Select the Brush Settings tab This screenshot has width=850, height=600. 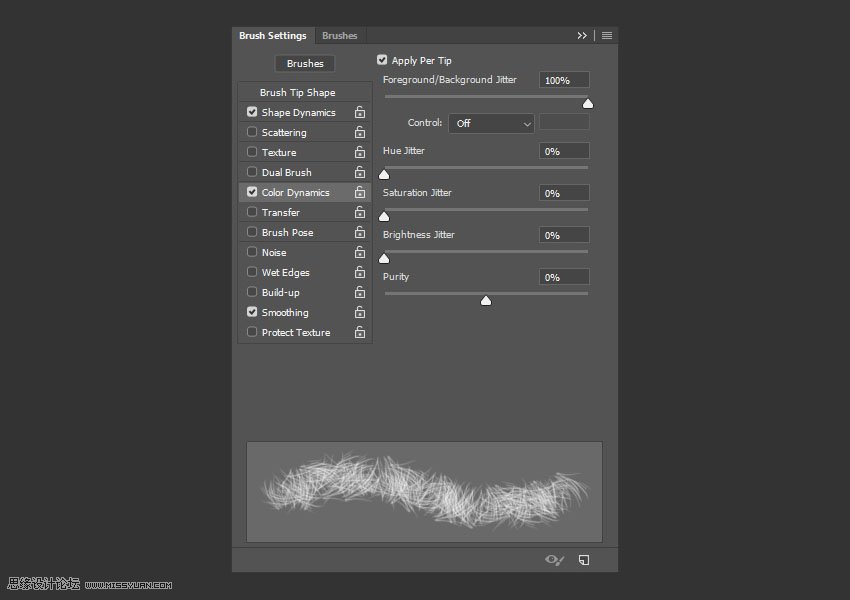point(272,36)
